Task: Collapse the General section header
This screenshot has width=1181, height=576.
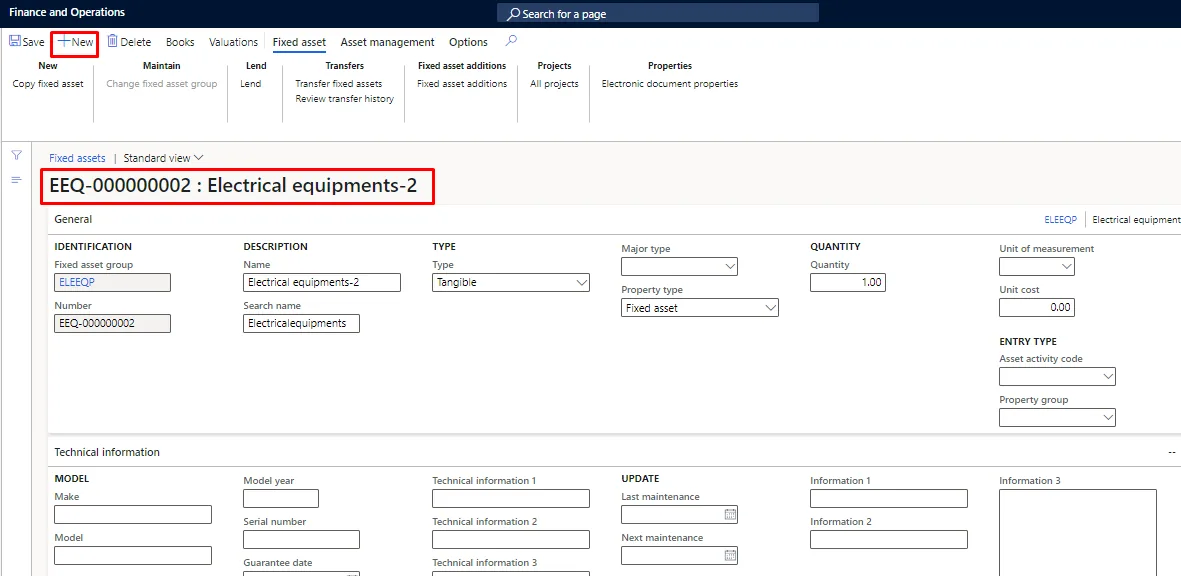Action: (x=73, y=219)
